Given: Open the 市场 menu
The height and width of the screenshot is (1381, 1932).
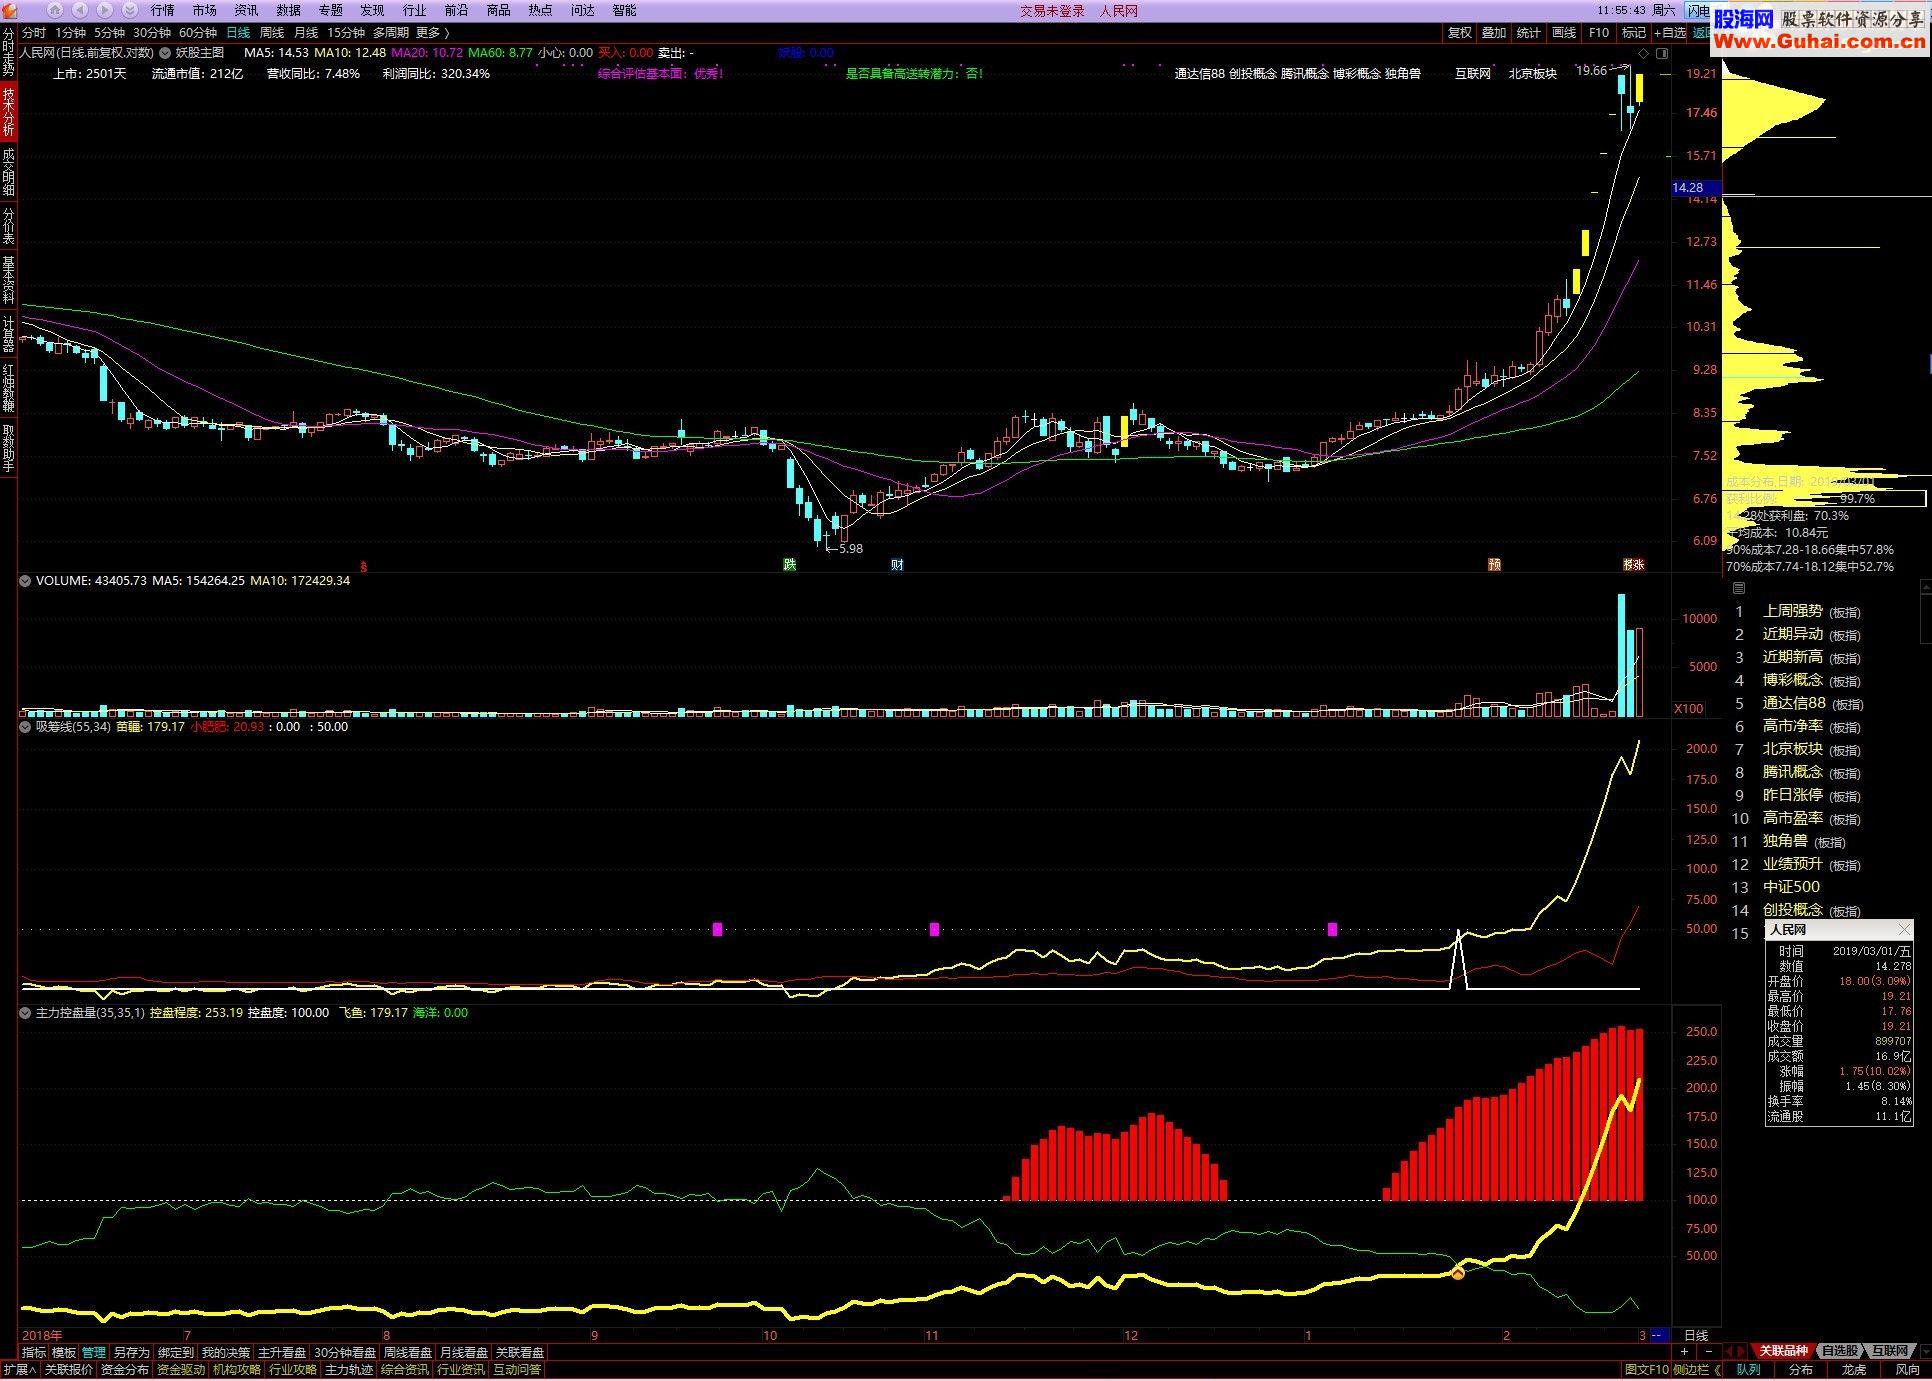Looking at the screenshot, I should coord(204,10).
